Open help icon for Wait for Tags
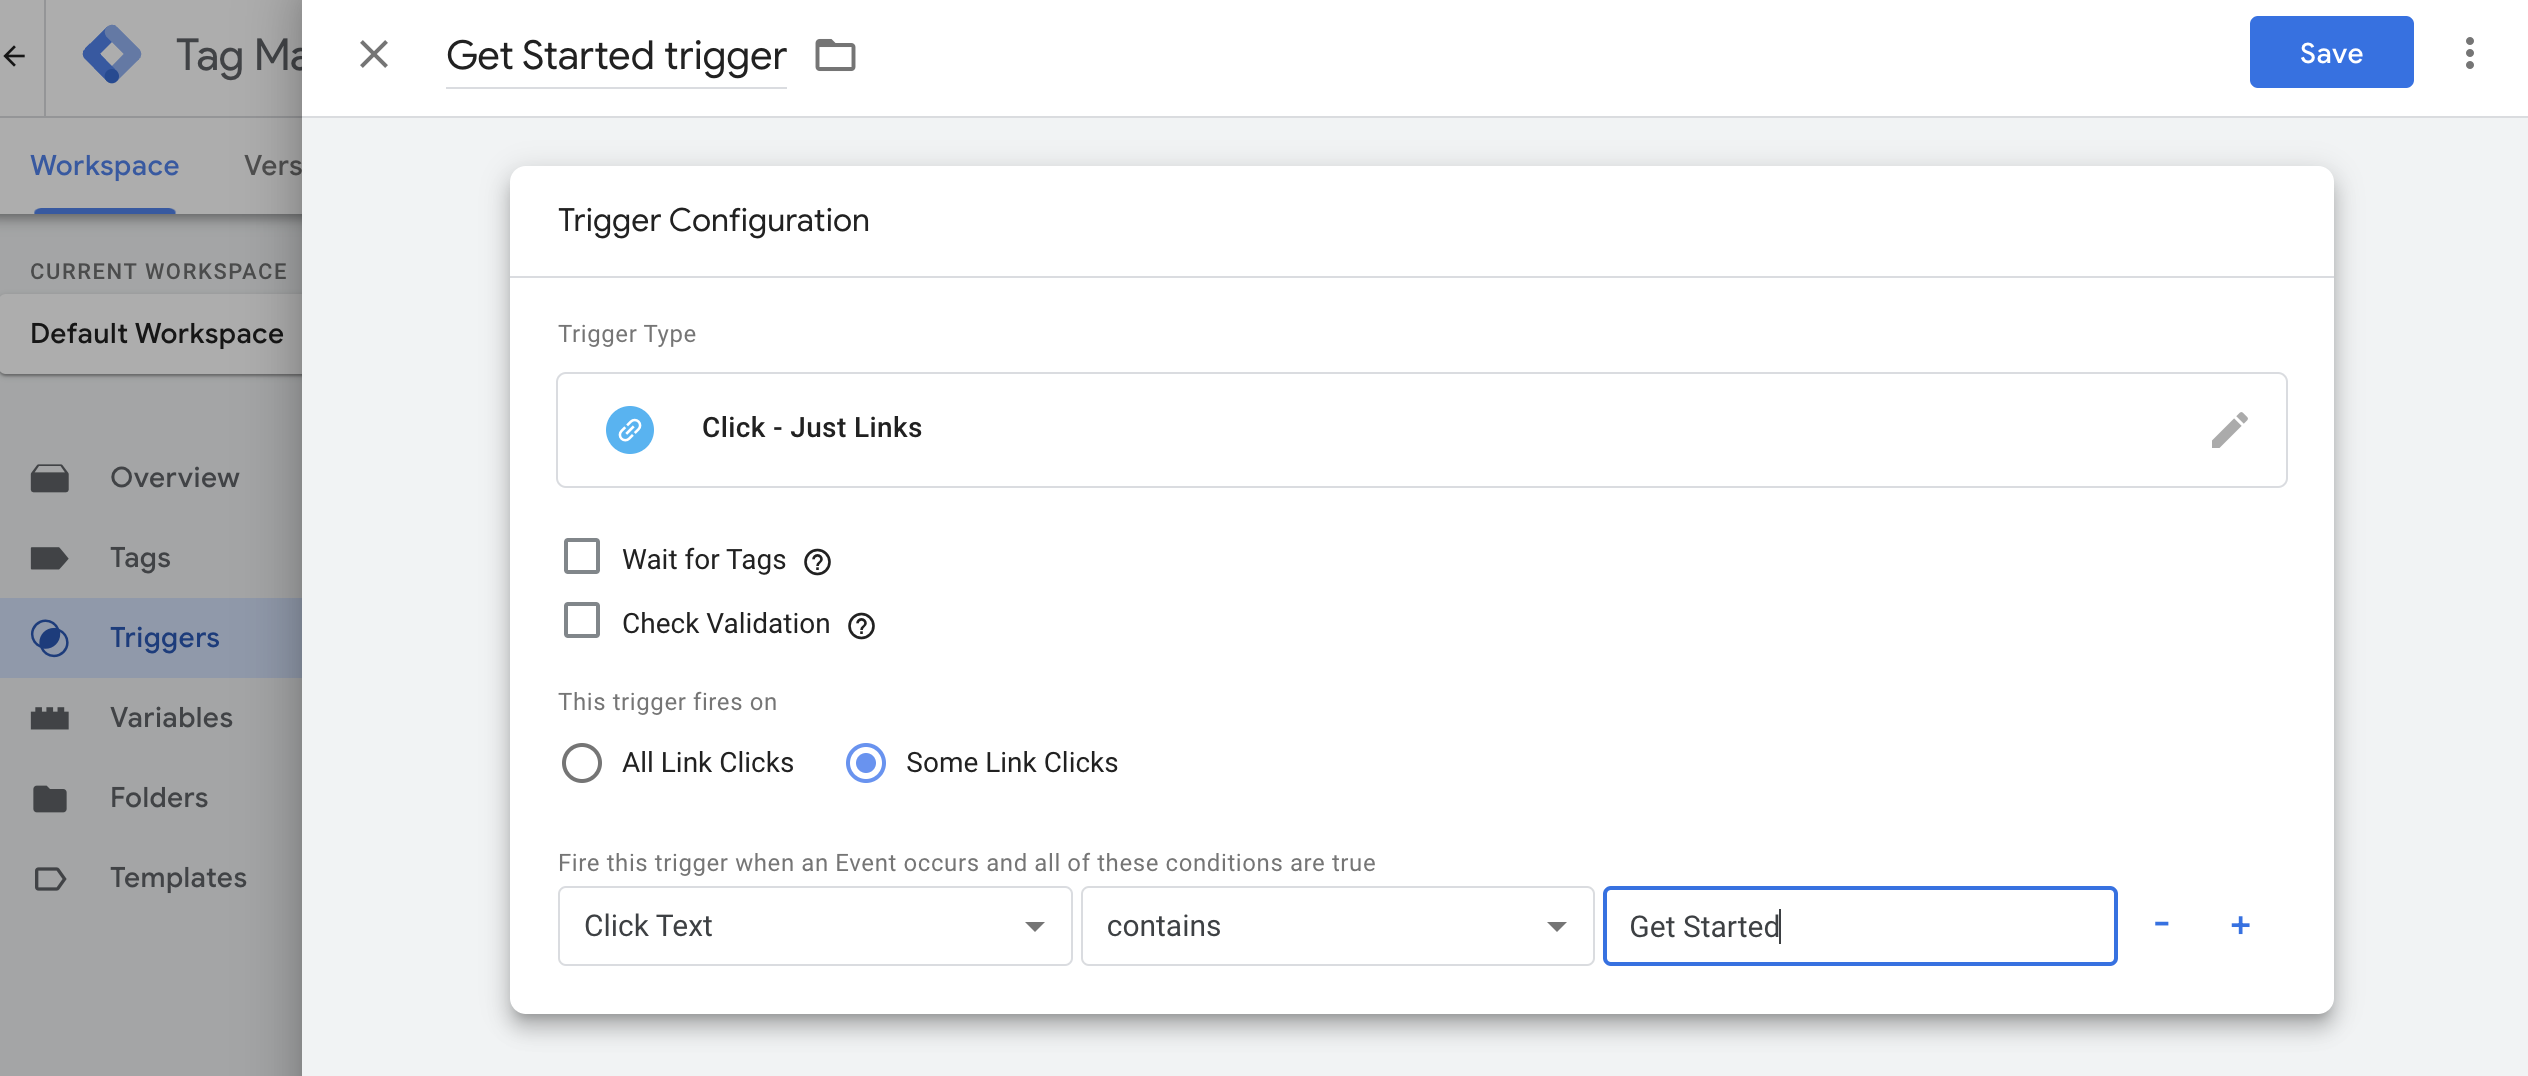Viewport: 2528px width, 1076px height. pyautogui.click(x=817, y=562)
